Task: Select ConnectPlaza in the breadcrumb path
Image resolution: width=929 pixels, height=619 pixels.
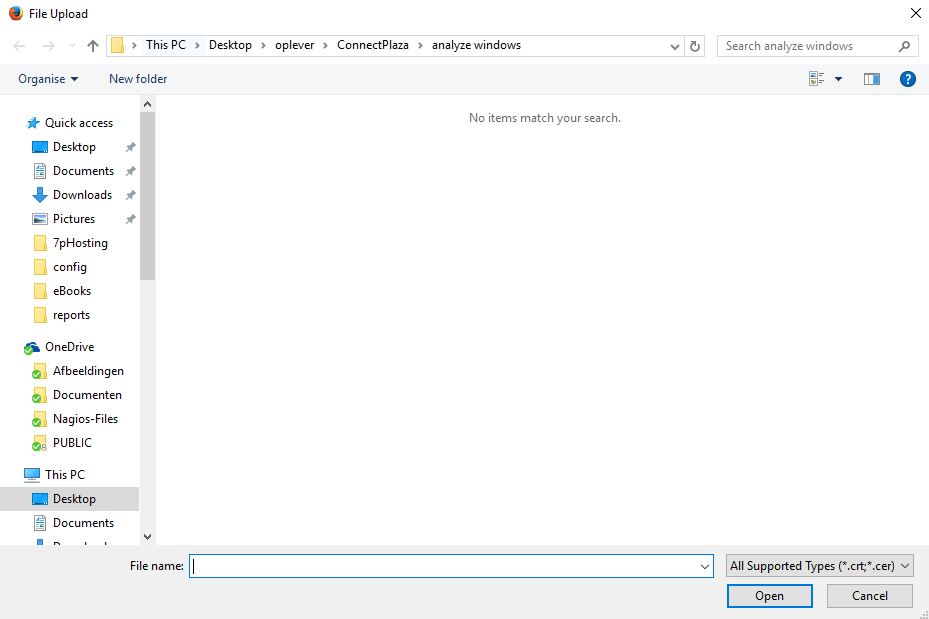Action: 373,45
